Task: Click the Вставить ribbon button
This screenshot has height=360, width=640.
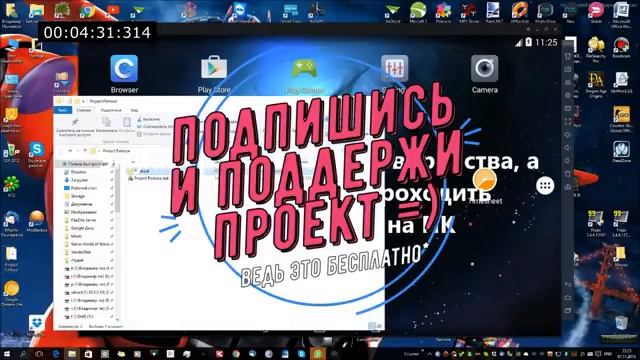Action: [x=127, y=124]
